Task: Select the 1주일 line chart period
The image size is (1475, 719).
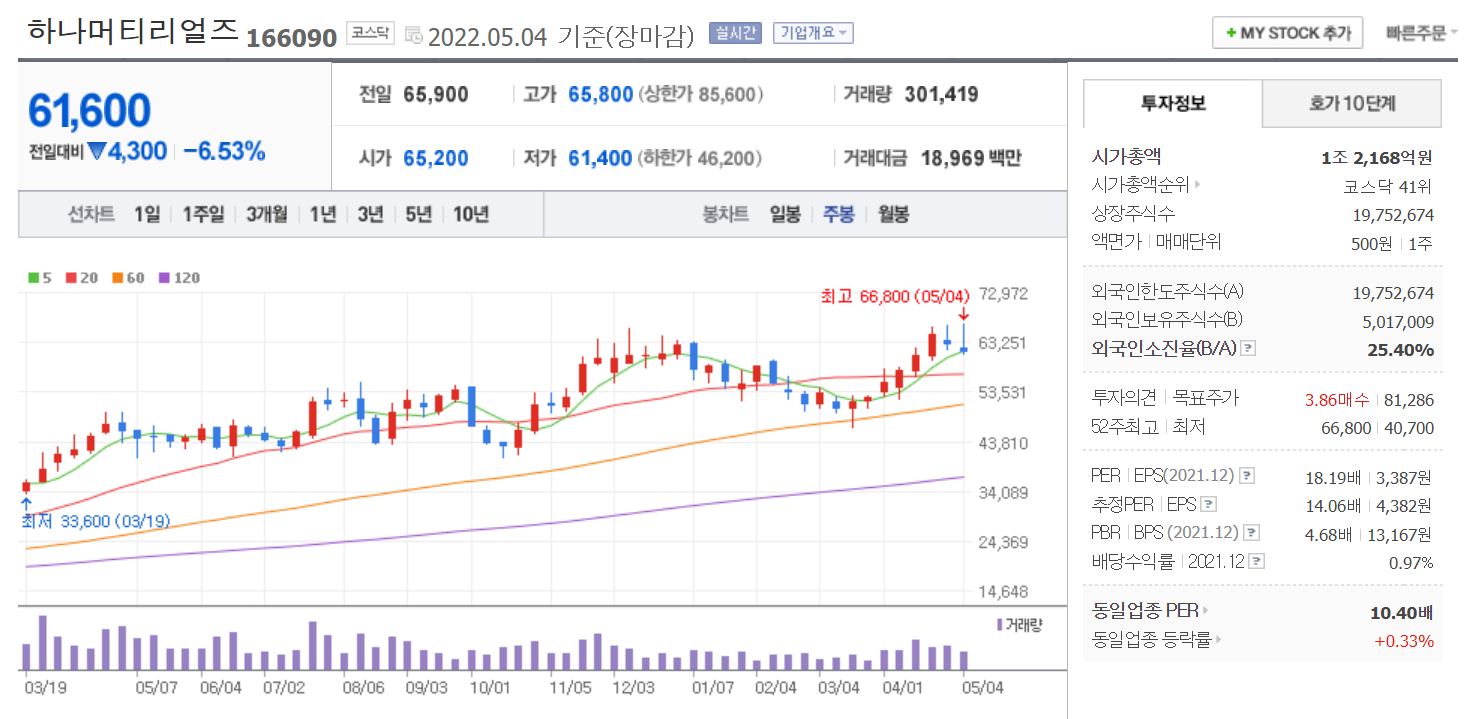Action: [204, 214]
